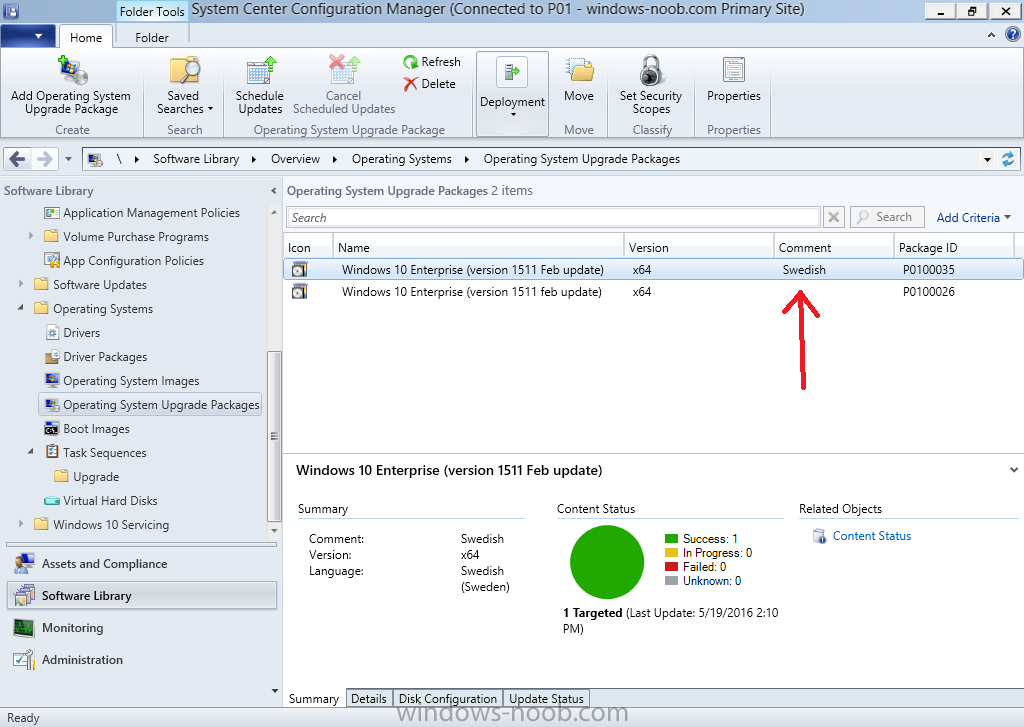
Task: Switch to the Disk Configuration tab
Action: click(x=448, y=698)
